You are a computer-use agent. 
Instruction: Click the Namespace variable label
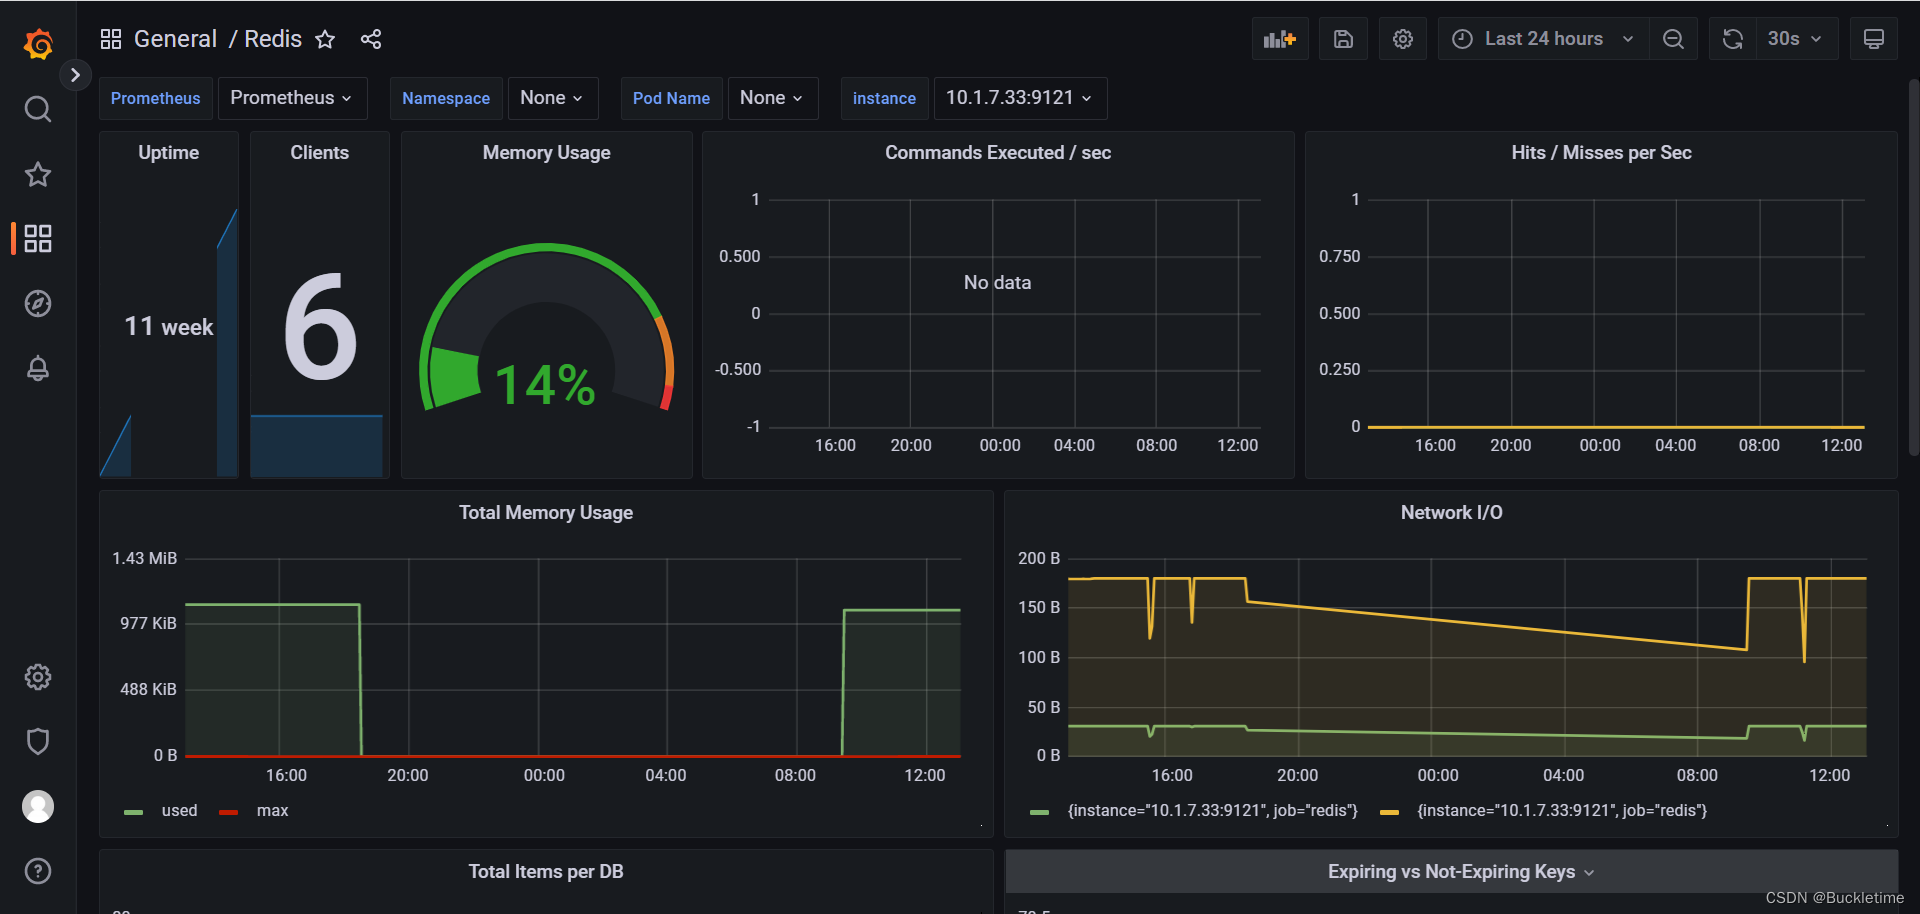coord(446,98)
